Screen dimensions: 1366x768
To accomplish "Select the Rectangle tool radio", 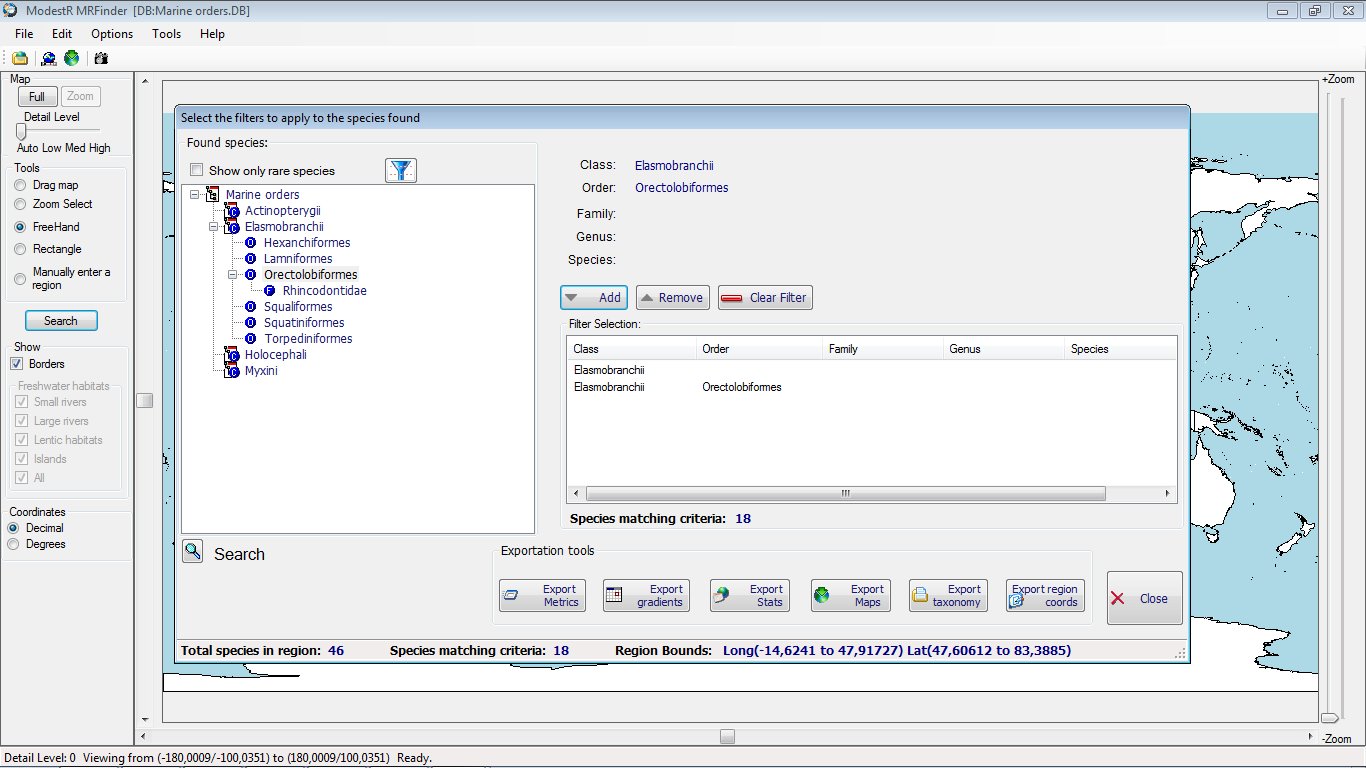I will click(x=20, y=249).
